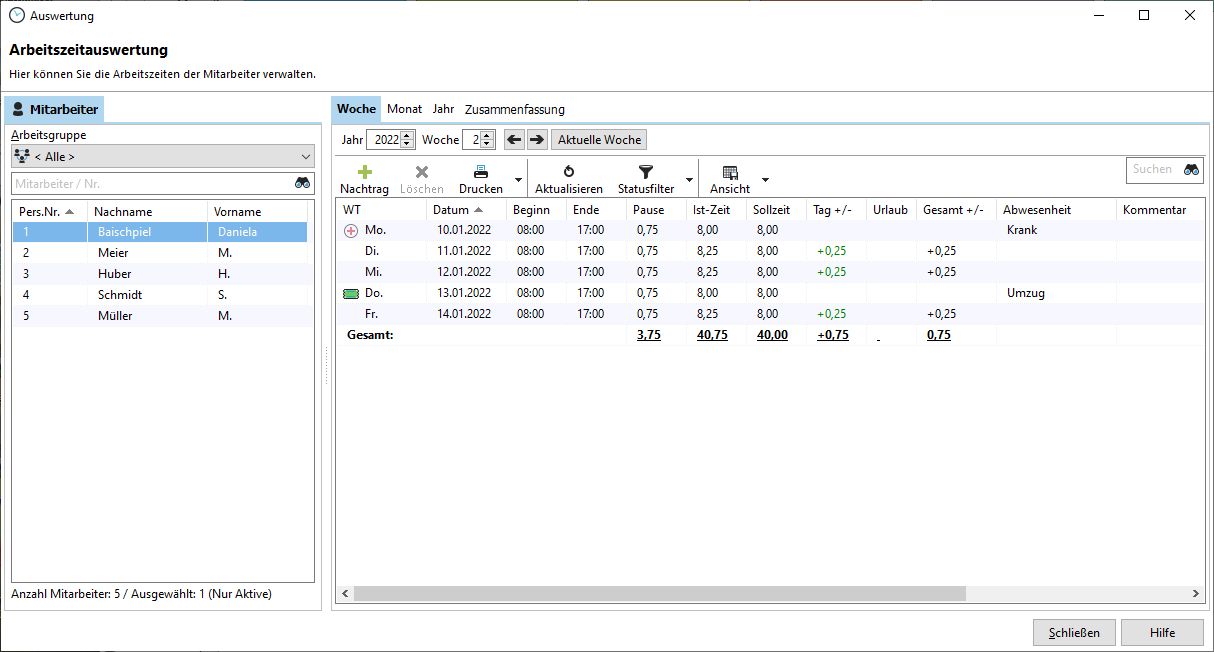
Task: Open the Ansicht dropdown arrow
Action: coord(765,180)
